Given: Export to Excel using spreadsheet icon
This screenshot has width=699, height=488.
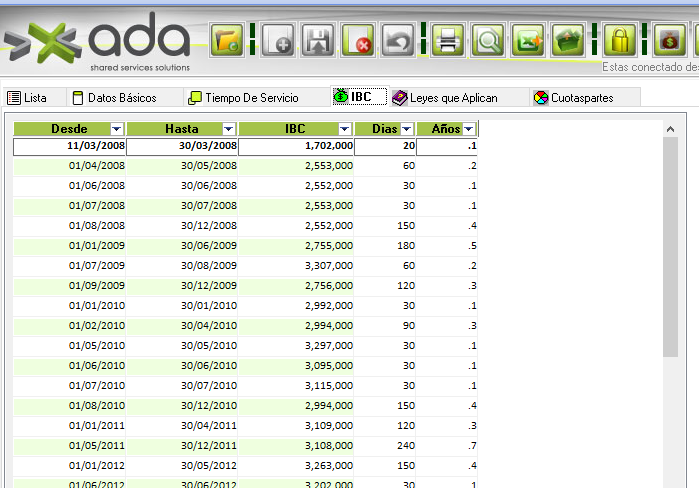Looking at the screenshot, I should [528, 41].
